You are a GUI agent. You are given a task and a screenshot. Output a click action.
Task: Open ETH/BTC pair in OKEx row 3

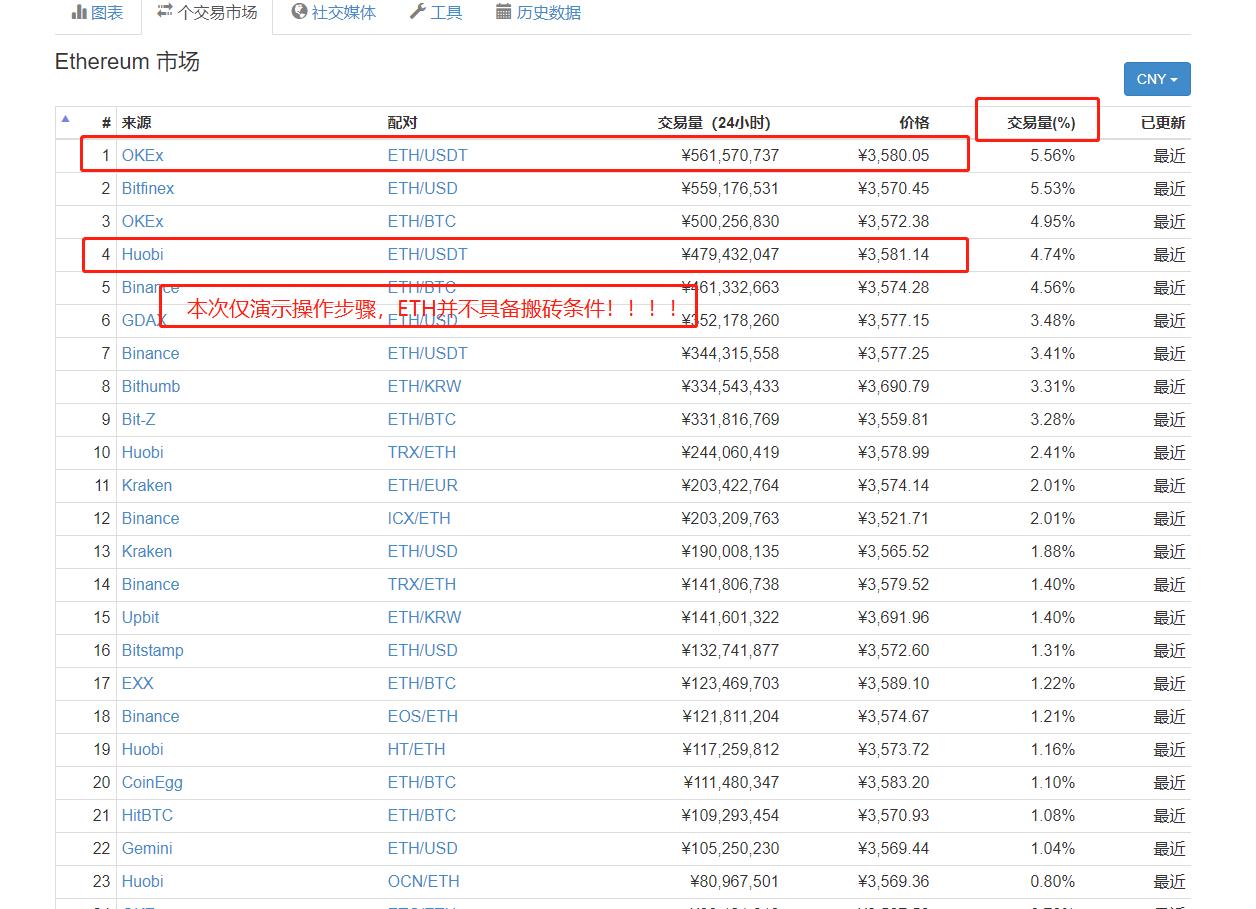(x=421, y=221)
